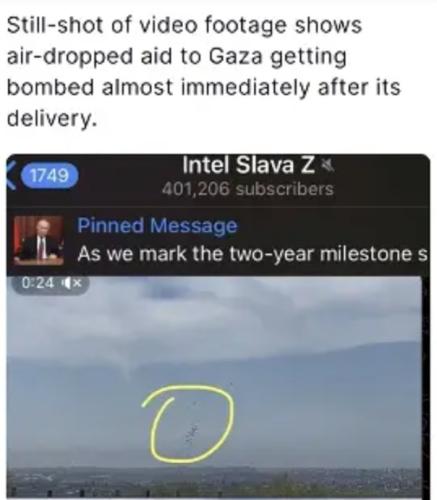This screenshot has width=437, height=500.
Task: View the 401,206 subscribers list
Action: 248,189
